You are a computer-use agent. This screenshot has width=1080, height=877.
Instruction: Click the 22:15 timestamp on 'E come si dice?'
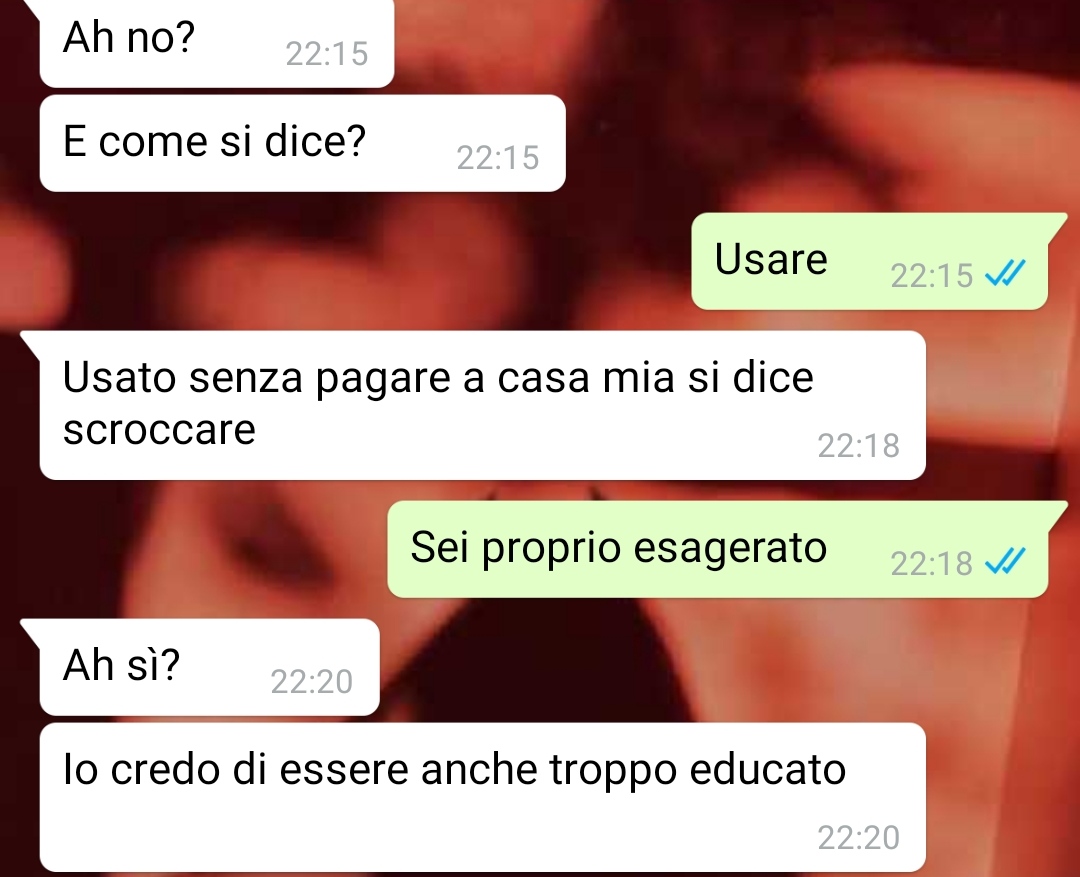pyautogui.click(x=498, y=158)
